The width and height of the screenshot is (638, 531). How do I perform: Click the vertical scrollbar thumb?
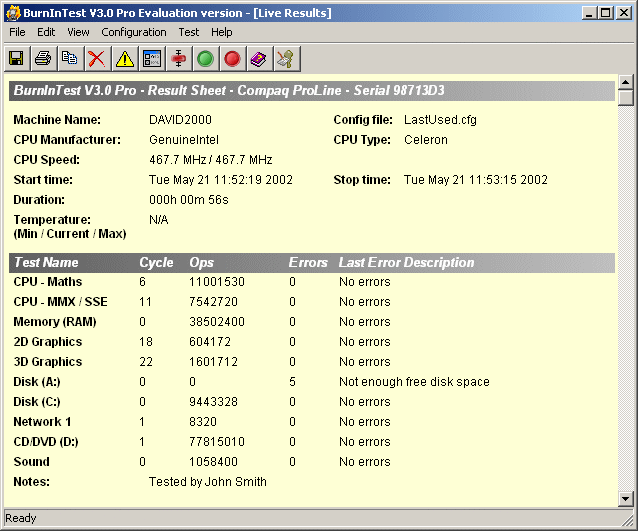tap(625, 98)
